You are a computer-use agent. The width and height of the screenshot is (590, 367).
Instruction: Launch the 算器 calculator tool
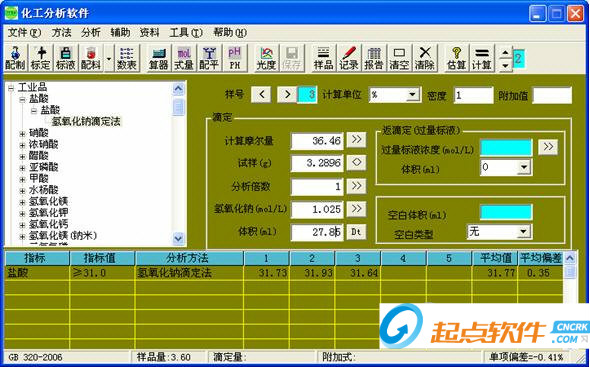click(158, 58)
